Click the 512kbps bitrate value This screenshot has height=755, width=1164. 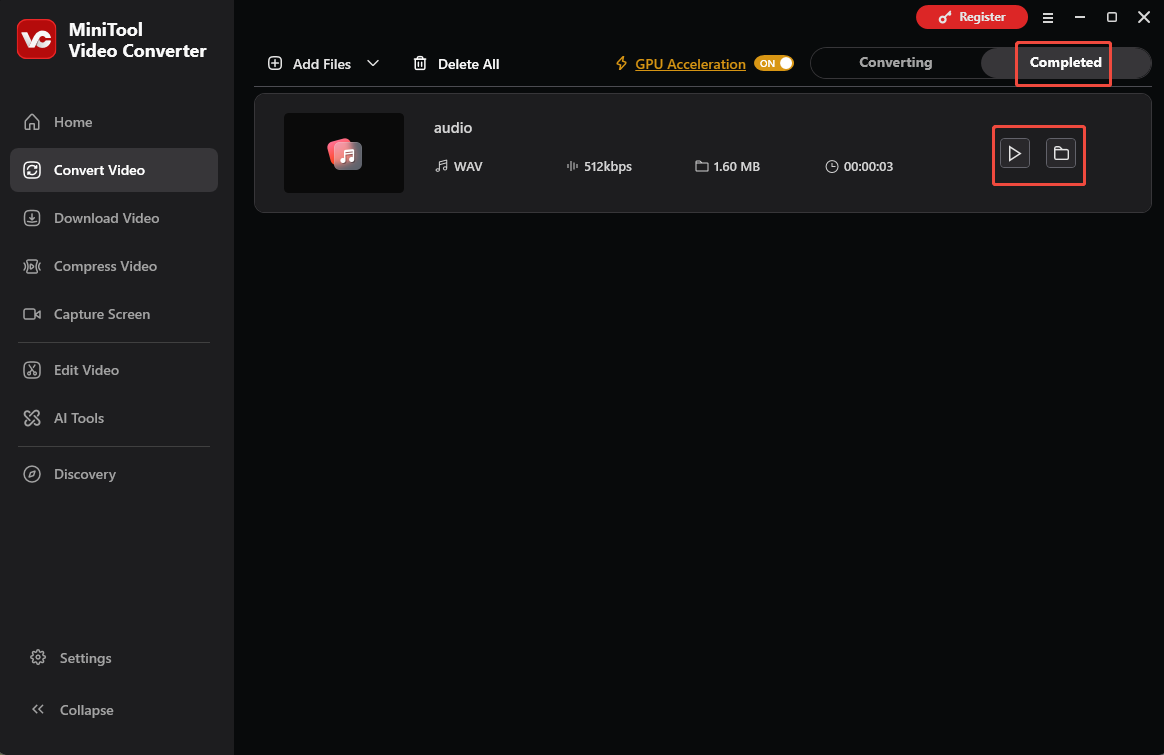tap(607, 166)
